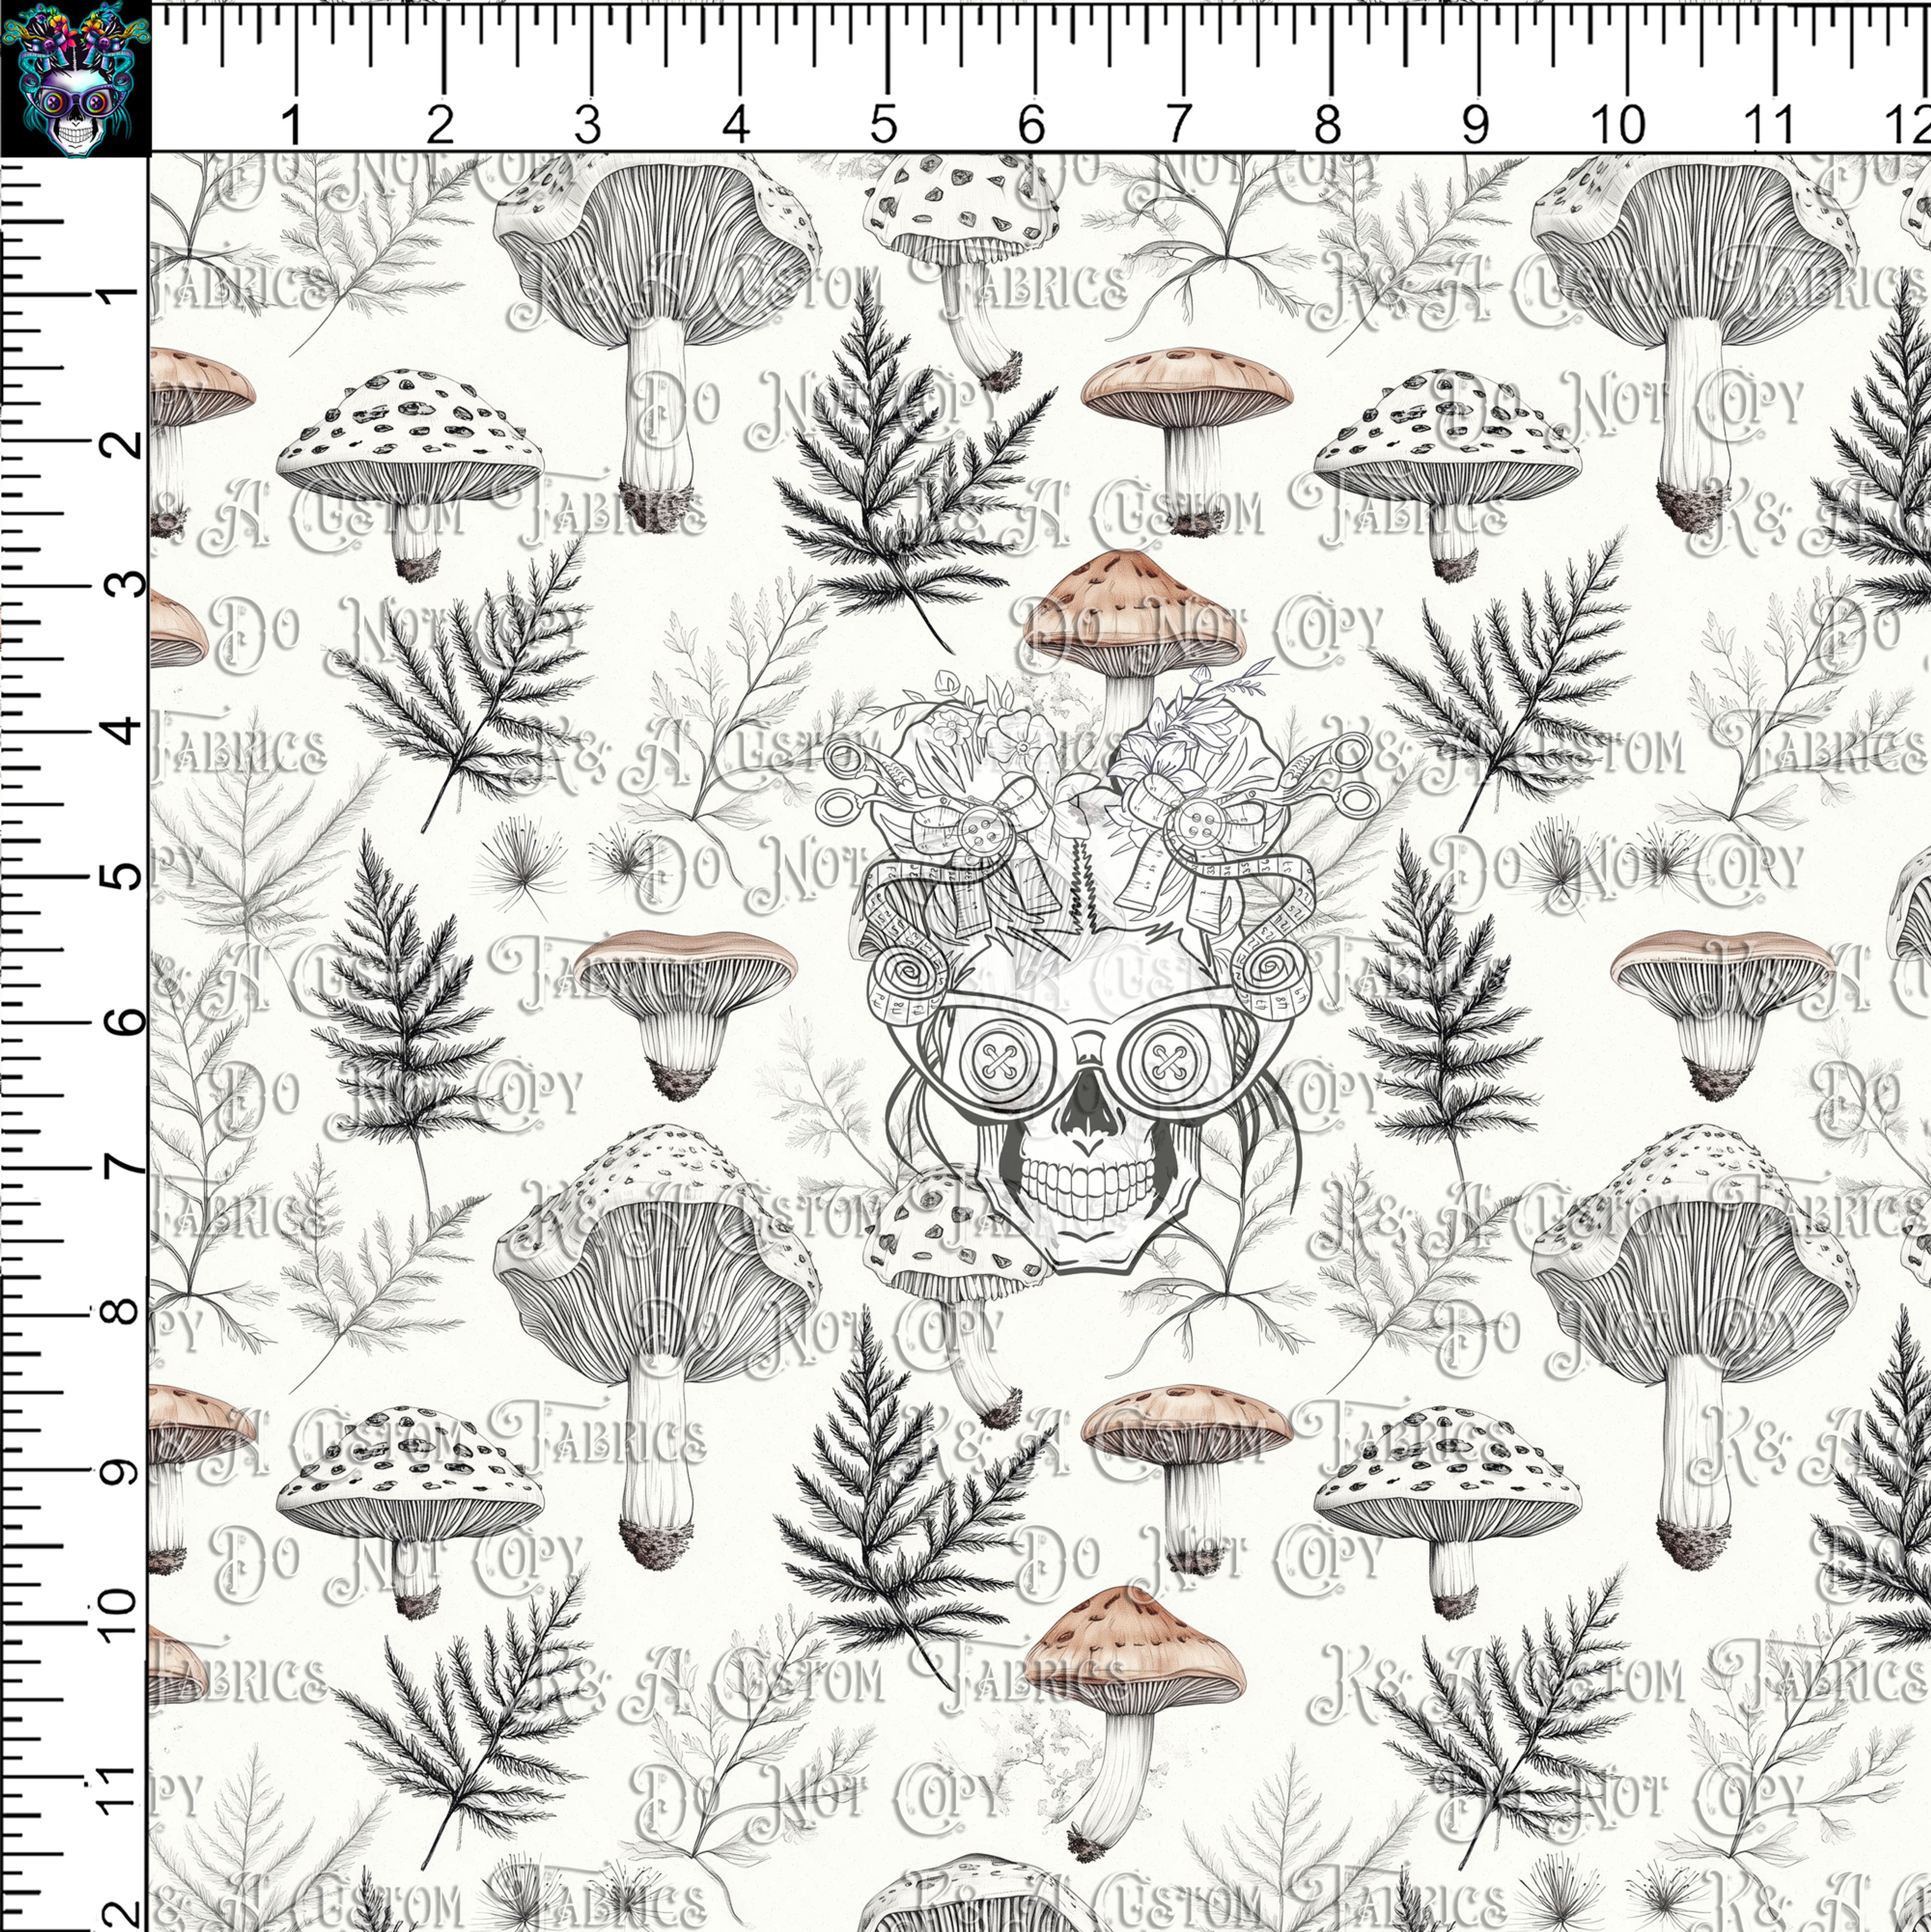Click number 7 on the top ruler
This screenshot has width=1931, height=1932.
(1180, 125)
